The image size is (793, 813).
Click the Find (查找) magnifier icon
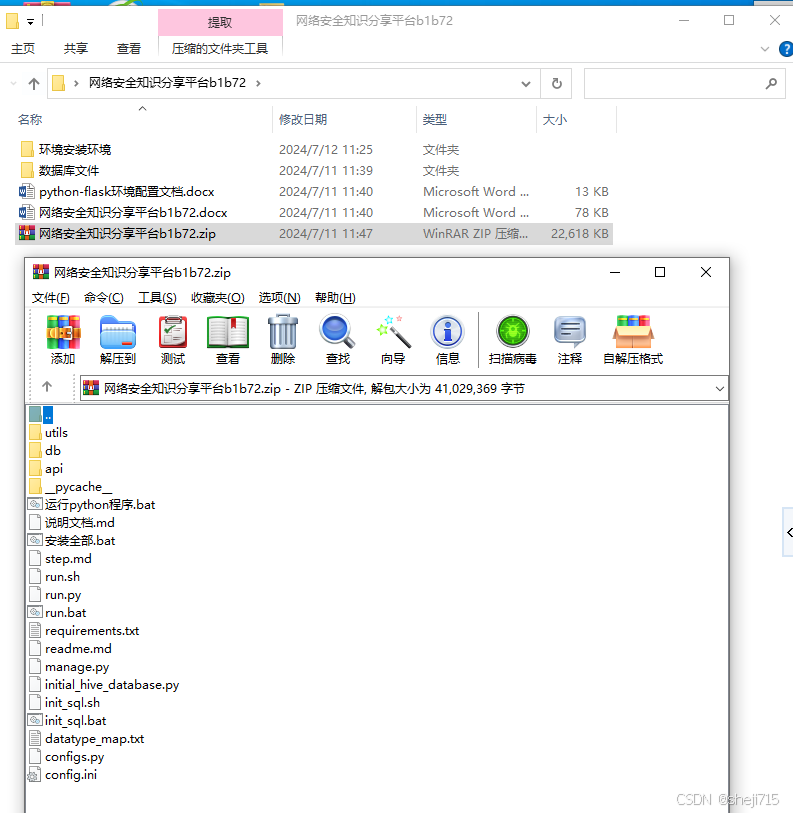pos(338,340)
